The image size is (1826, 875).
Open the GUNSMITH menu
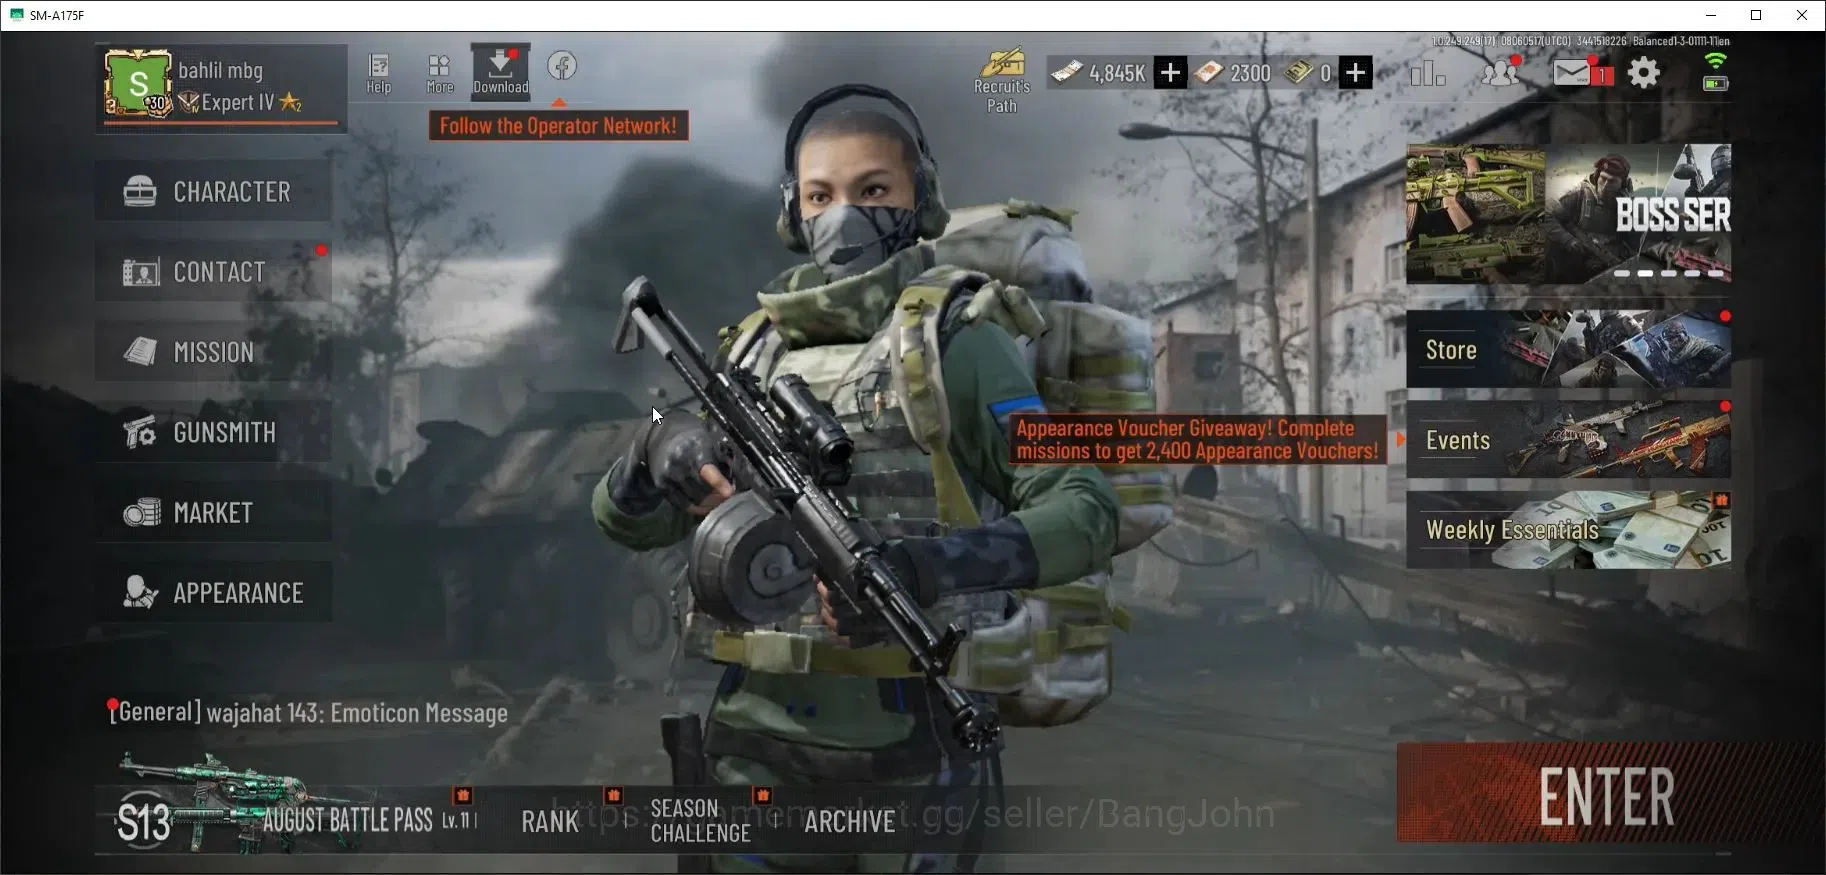click(x=213, y=432)
